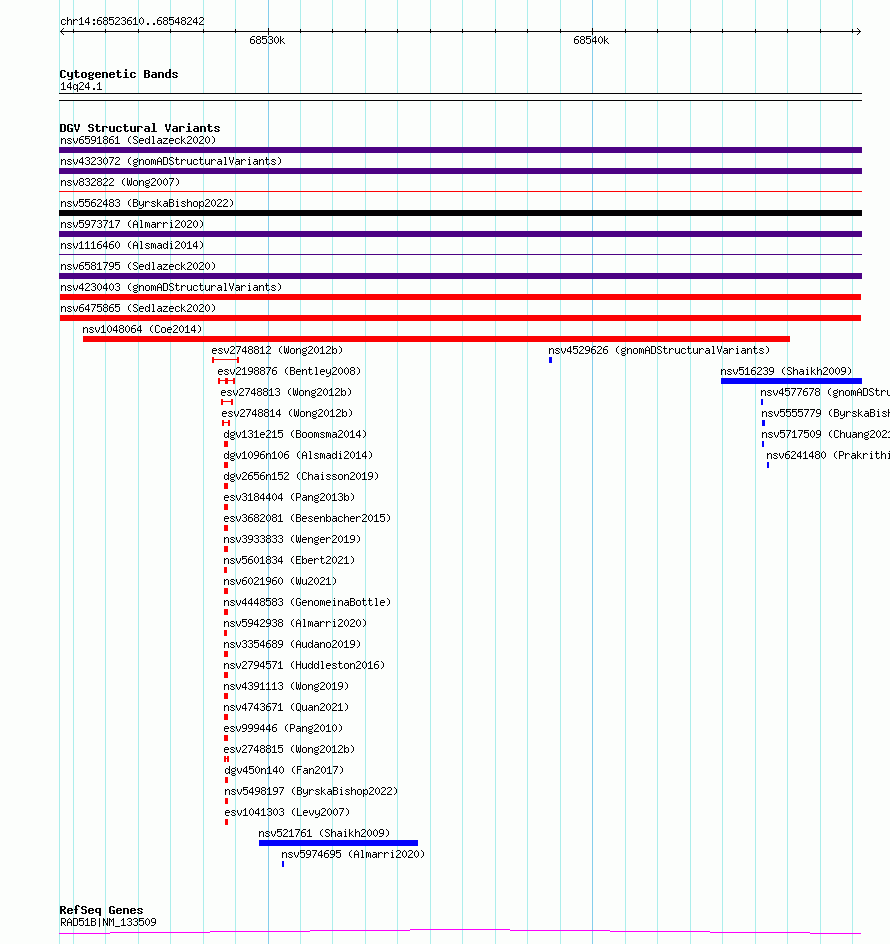Image resolution: width=890 pixels, height=944 pixels.
Task: Select nsv2794571 (Huddleston2016) variant
Action: pos(304,666)
